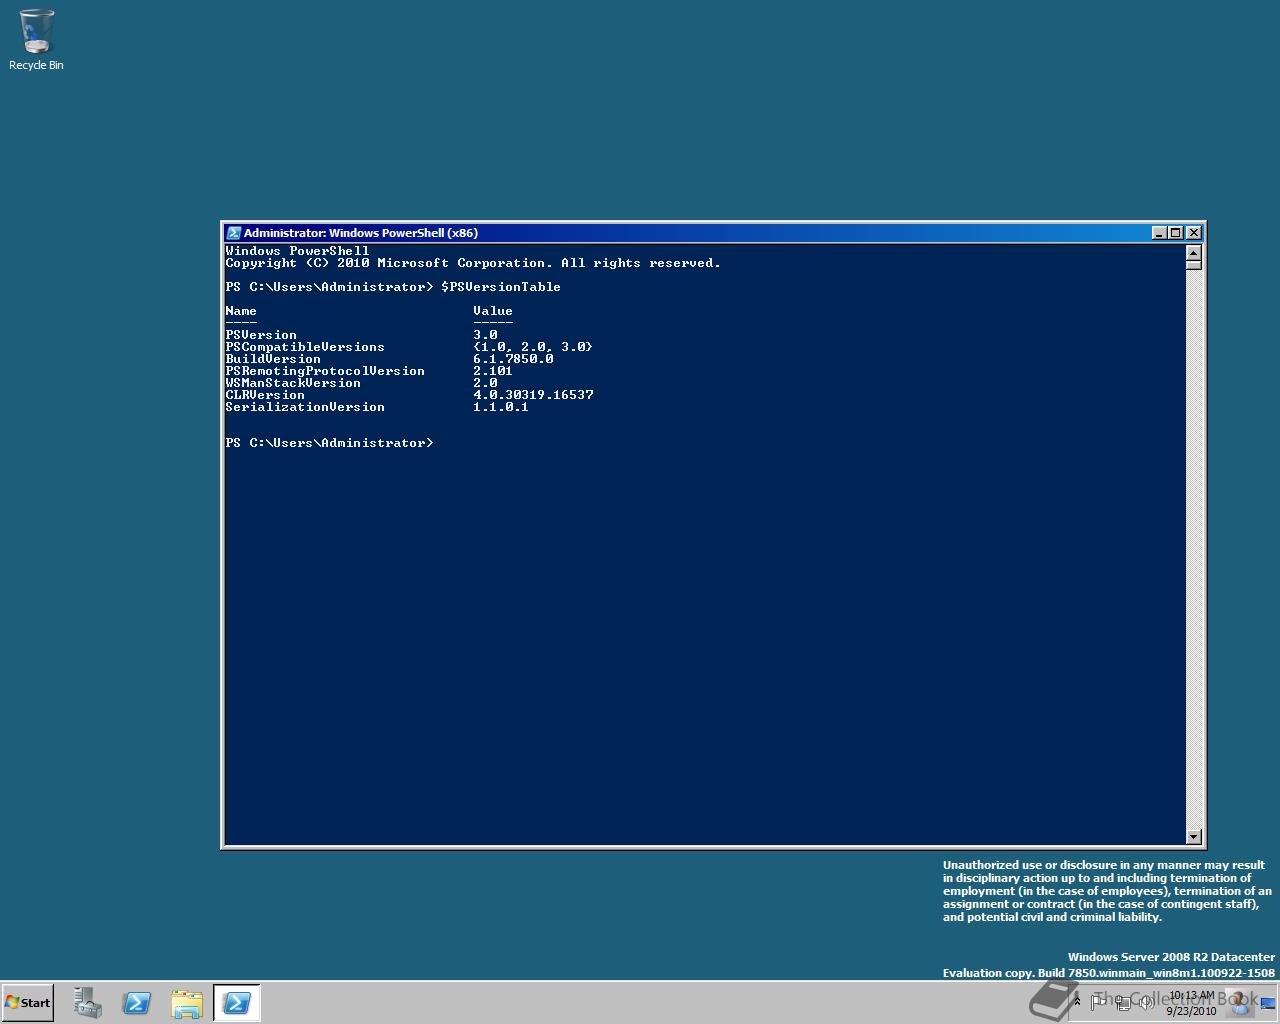Viewport: 1280px width, 1024px height.
Task: Click the PowerShell window title bar icon
Action: 233,233
